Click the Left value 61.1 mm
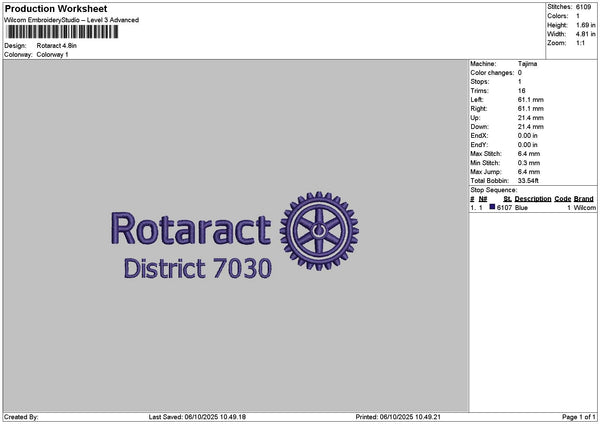600x424 pixels. (x=530, y=100)
